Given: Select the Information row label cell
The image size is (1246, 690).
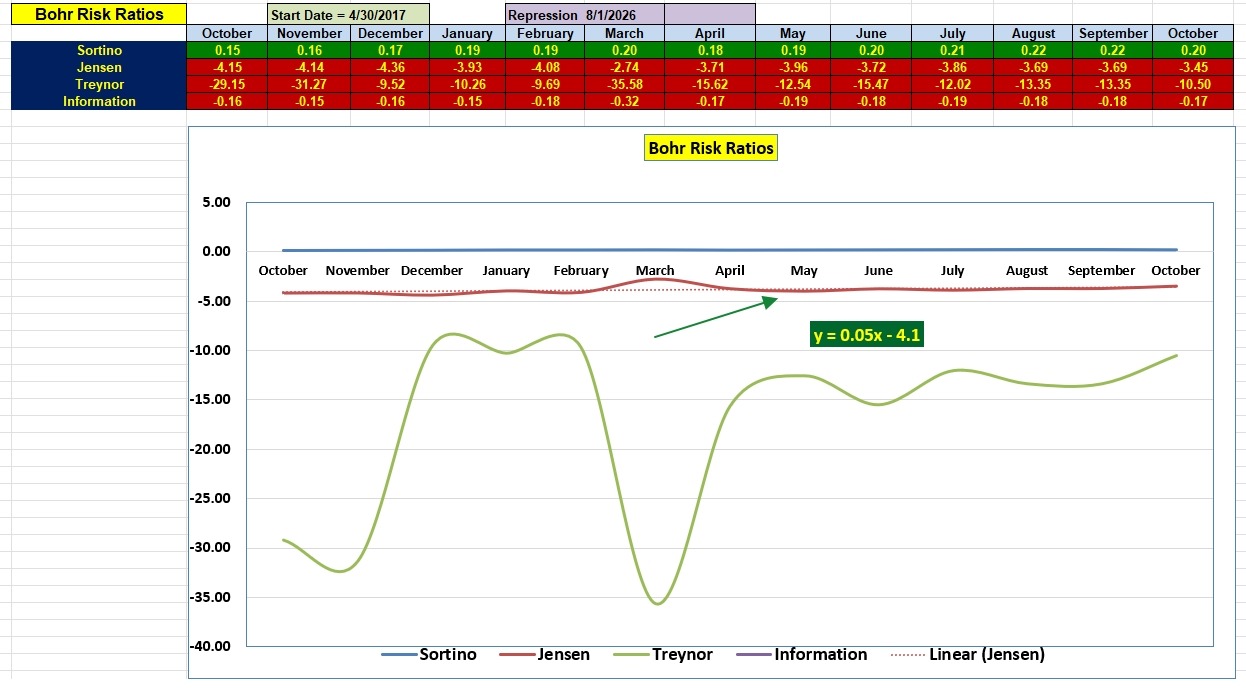Looking at the screenshot, I should tap(99, 101).
